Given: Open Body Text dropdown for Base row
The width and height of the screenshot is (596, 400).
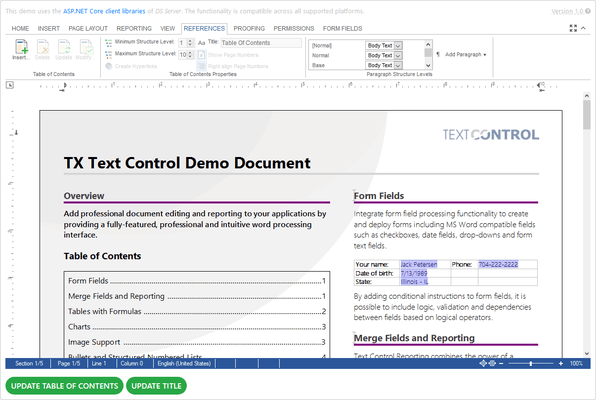Looking at the screenshot, I should [x=398, y=65].
